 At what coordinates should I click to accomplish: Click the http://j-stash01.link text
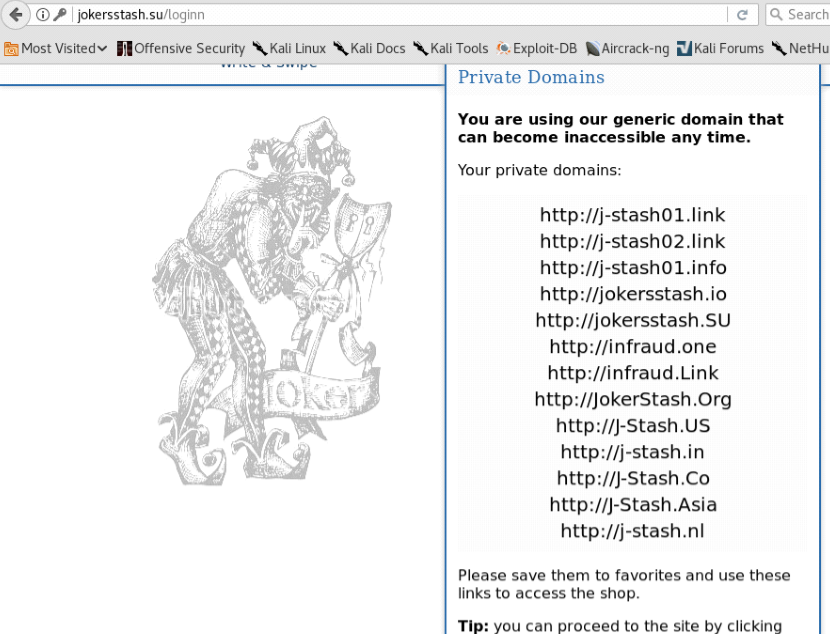point(633,215)
